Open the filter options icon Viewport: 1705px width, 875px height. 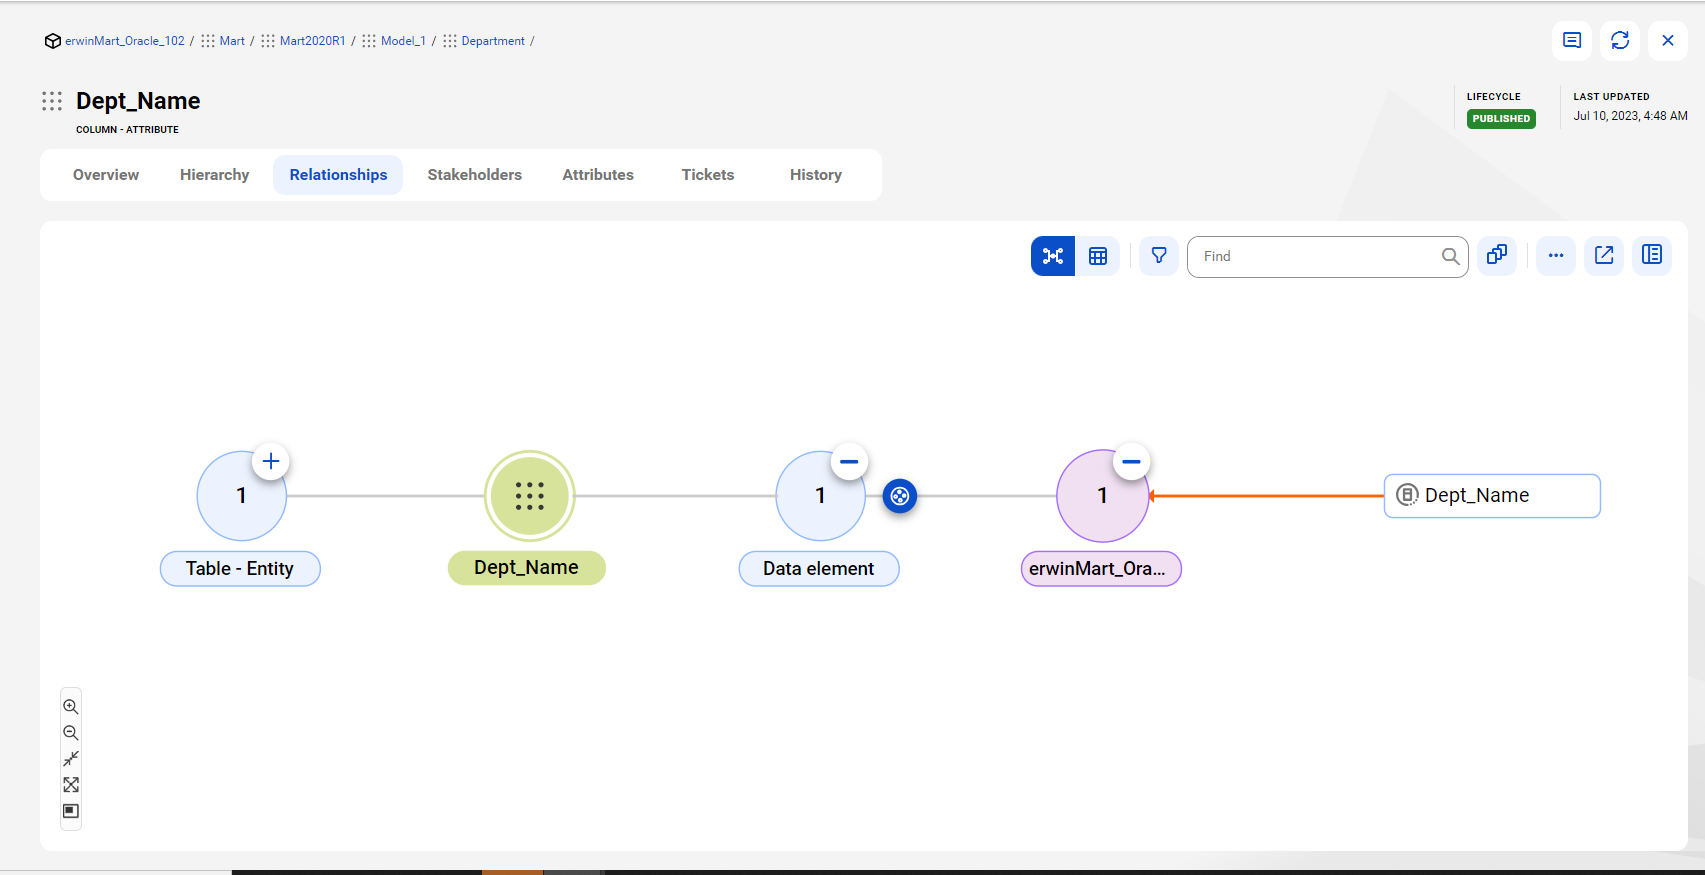point(1159,256)
